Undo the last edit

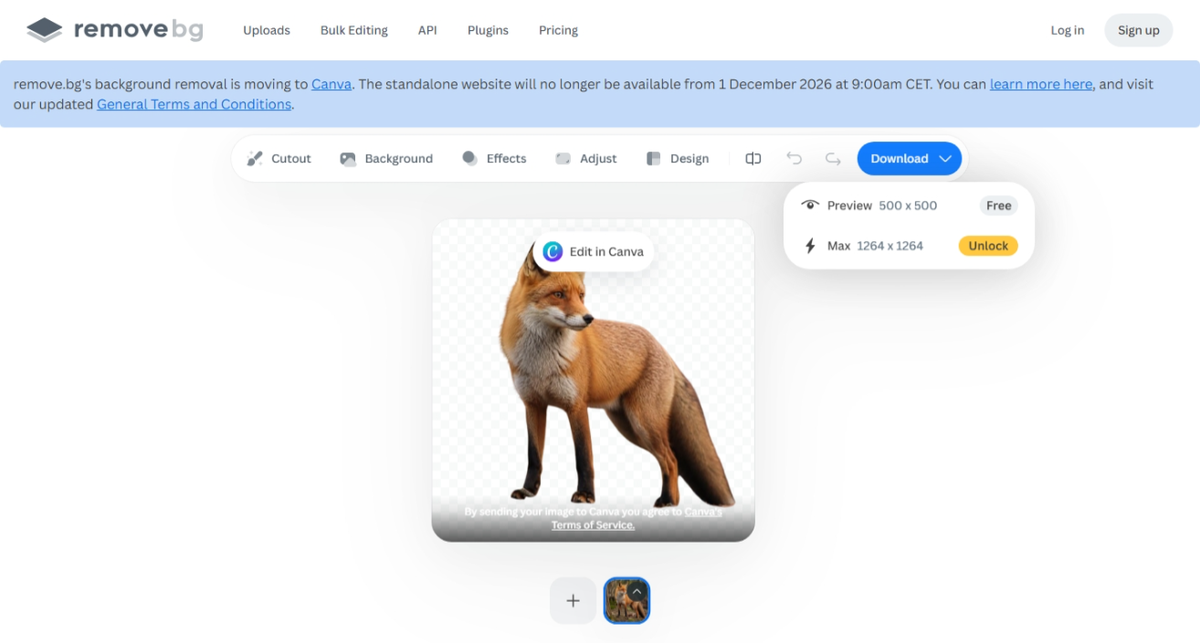794,158
